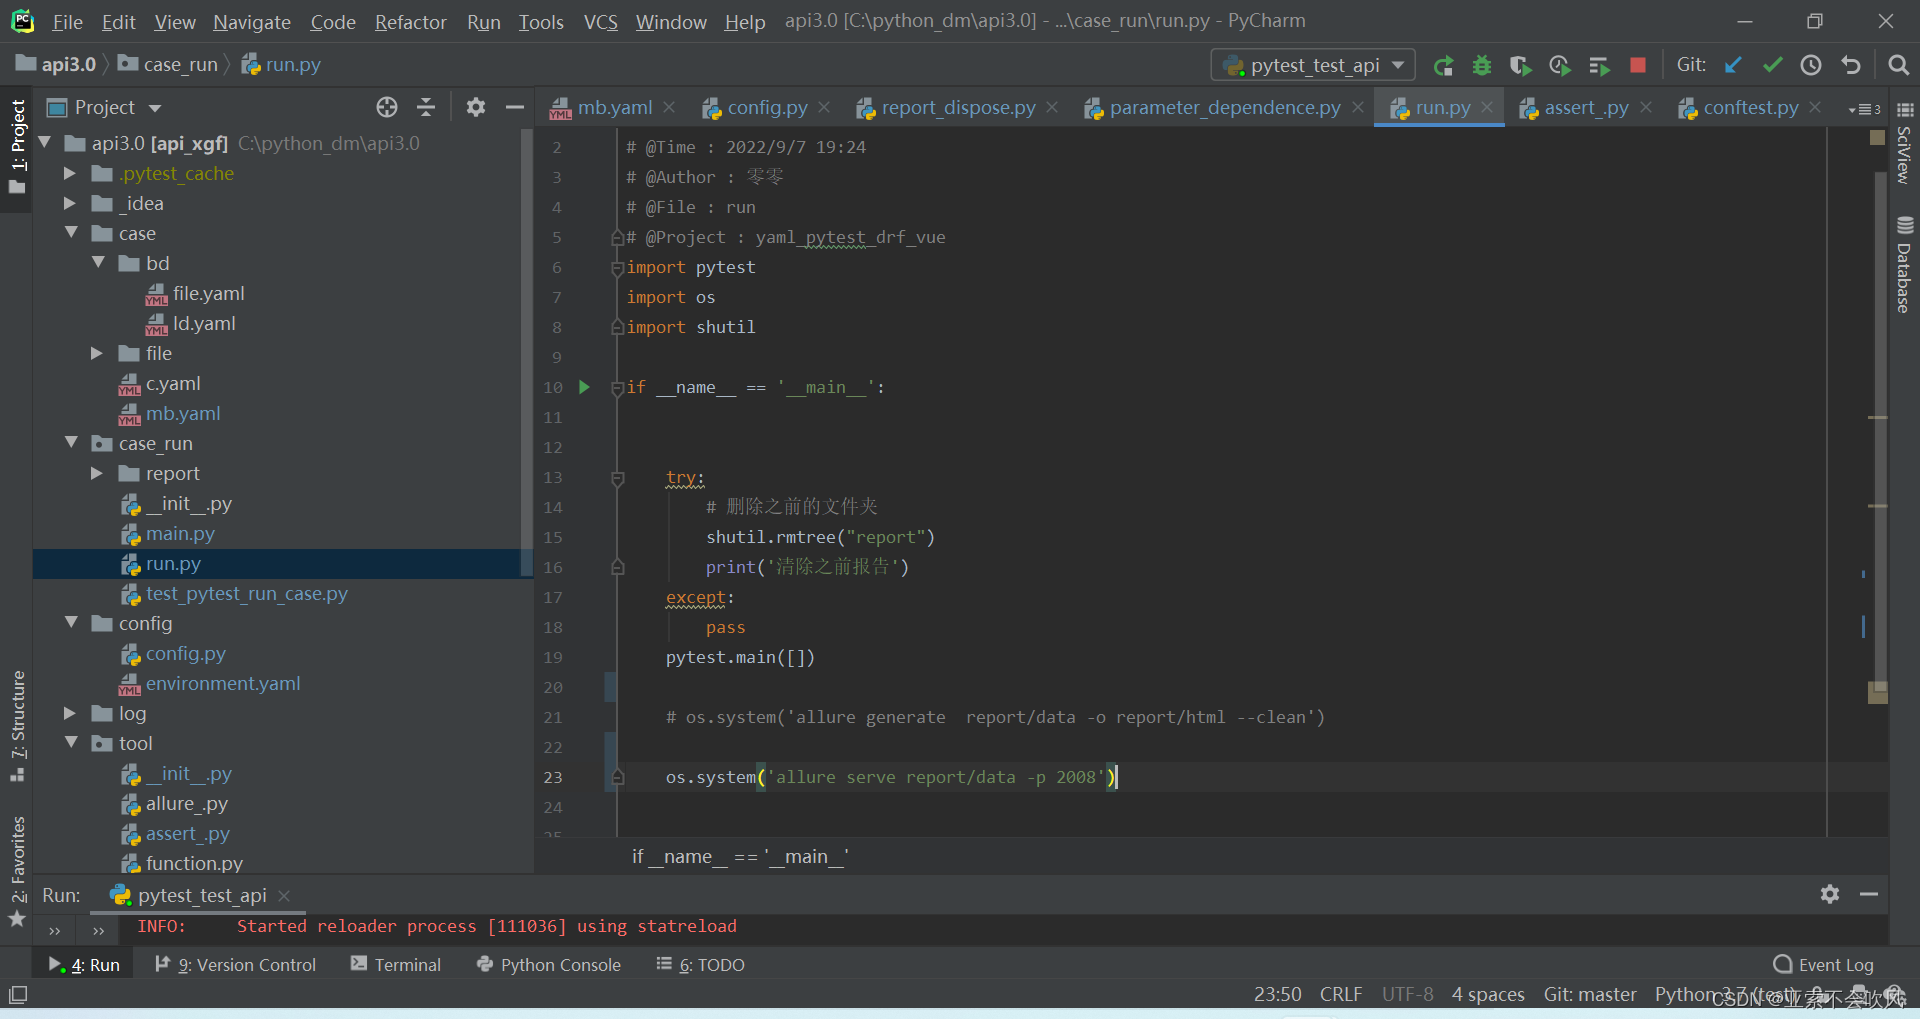Toggle the Favorites tool window side button

point(18,870)
